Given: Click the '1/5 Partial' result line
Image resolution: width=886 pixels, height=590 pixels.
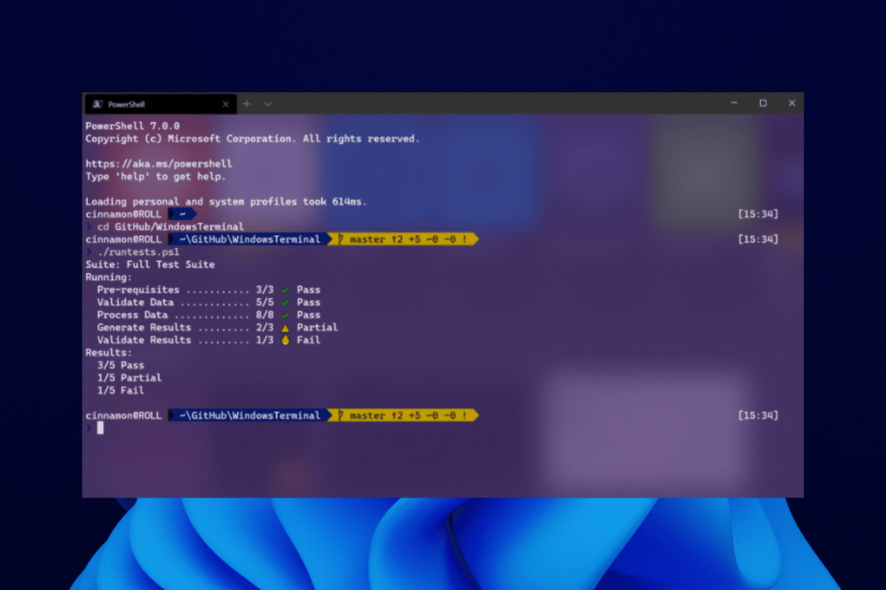Looking at the screenshot, I should tap(129, 378).
